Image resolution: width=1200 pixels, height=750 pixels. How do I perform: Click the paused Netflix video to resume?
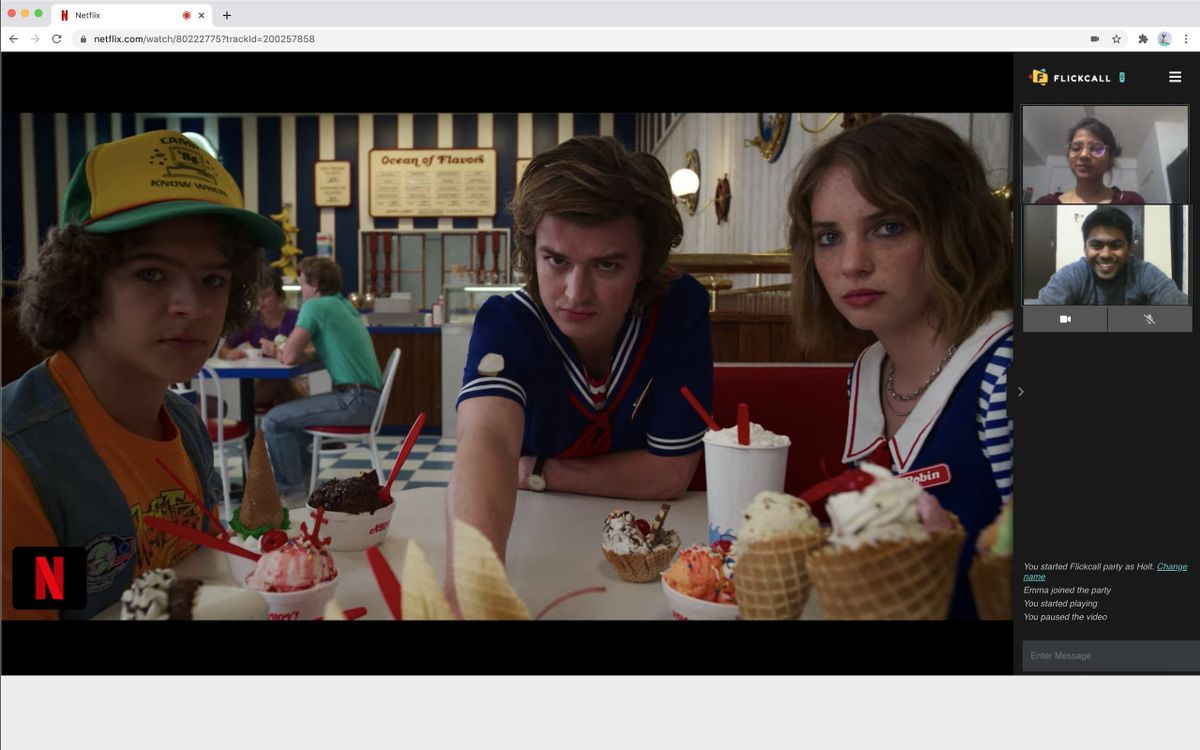pyautogui.click(x=506, y=365)
